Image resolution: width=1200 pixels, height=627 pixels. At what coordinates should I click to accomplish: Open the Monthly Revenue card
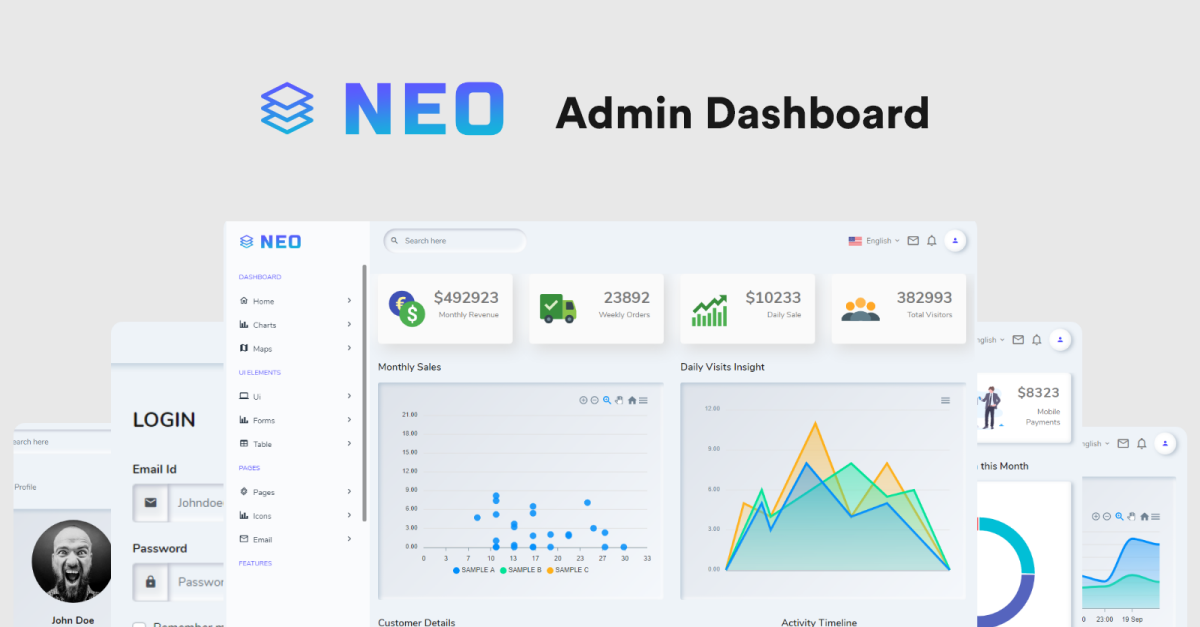click(445, 309)
